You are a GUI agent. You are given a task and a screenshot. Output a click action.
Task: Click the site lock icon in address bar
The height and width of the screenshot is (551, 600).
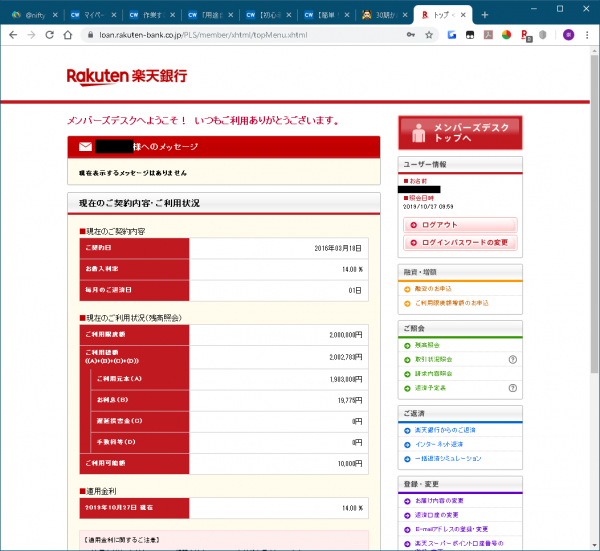(90, 35)
